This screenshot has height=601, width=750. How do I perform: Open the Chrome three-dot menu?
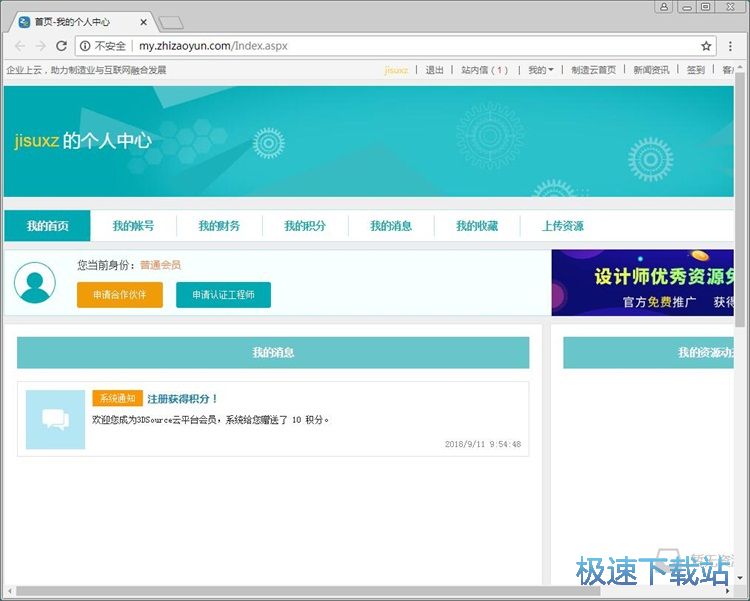[731, 46]
